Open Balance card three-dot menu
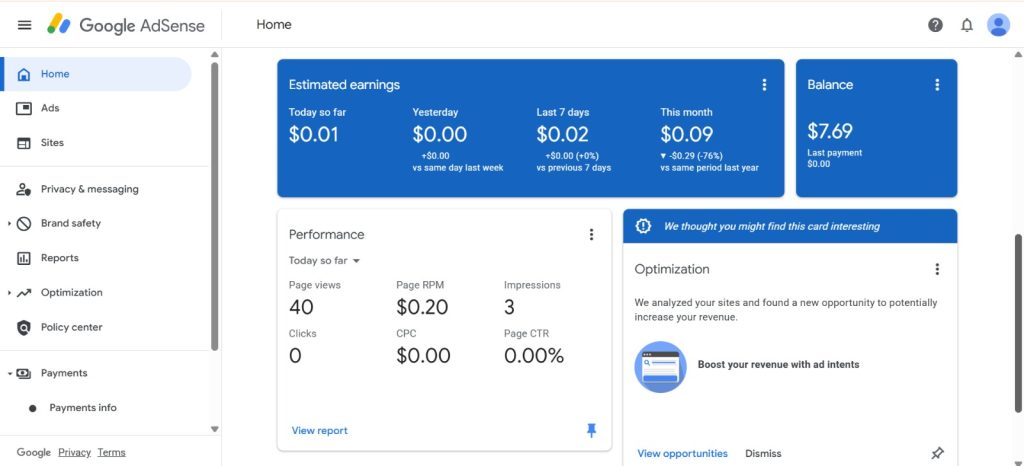 [937, 85]
